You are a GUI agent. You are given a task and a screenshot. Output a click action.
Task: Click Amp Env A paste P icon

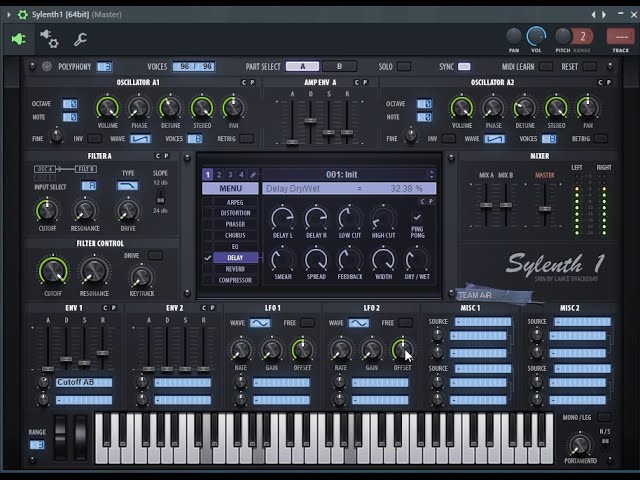(365, 82)
